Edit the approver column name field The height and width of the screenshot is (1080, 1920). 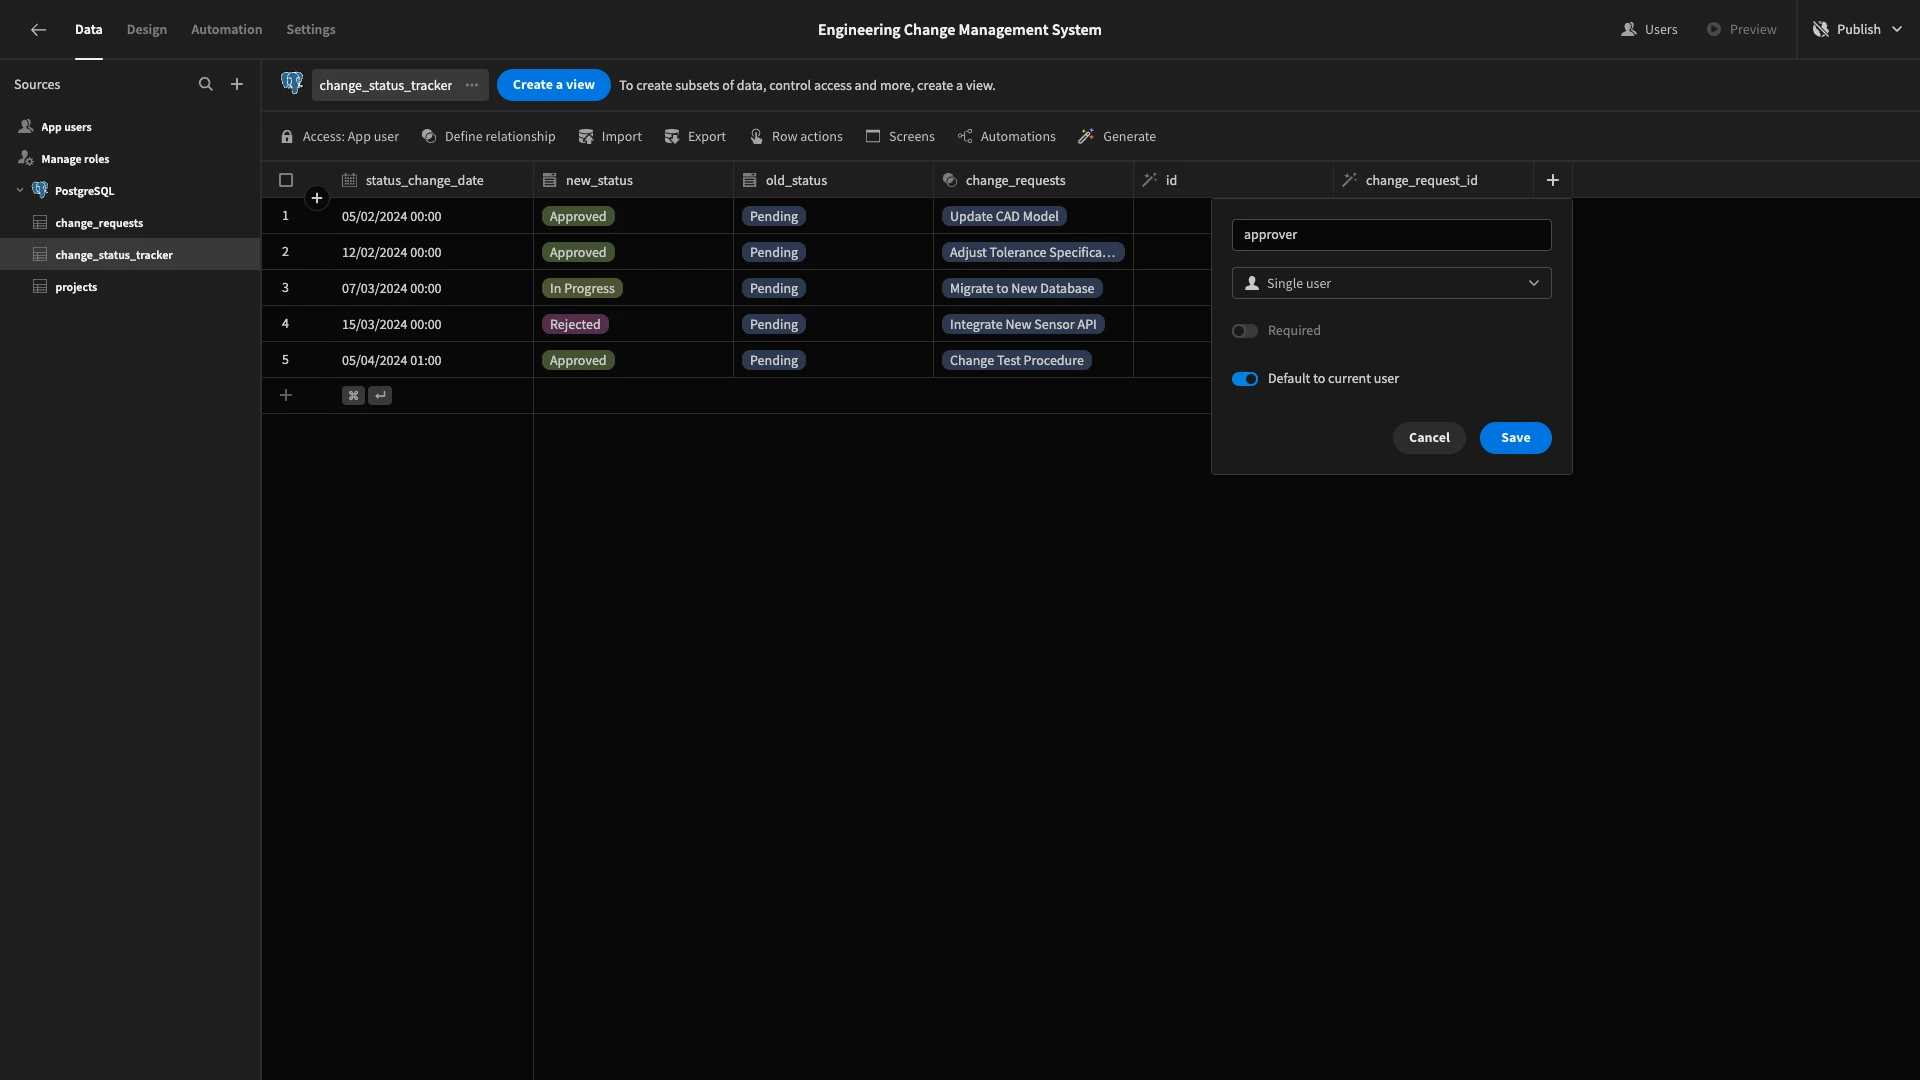click(1392, 235)
